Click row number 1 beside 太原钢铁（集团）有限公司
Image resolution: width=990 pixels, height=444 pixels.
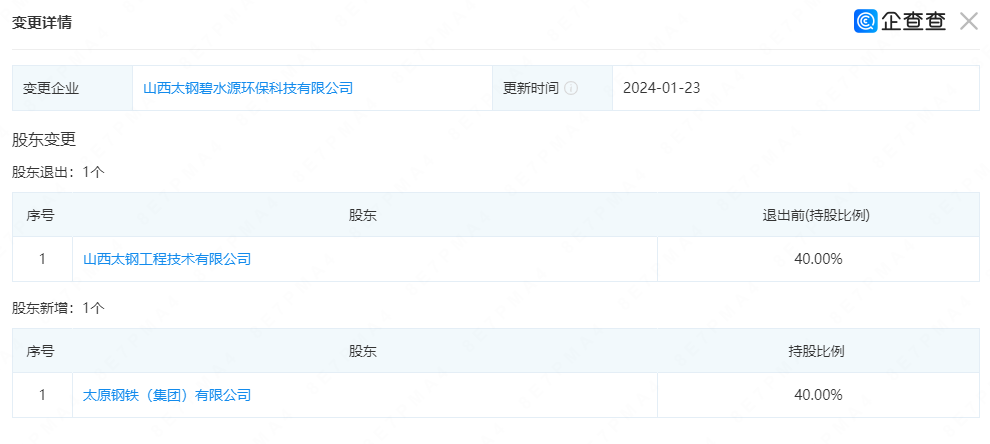point(42,395)
